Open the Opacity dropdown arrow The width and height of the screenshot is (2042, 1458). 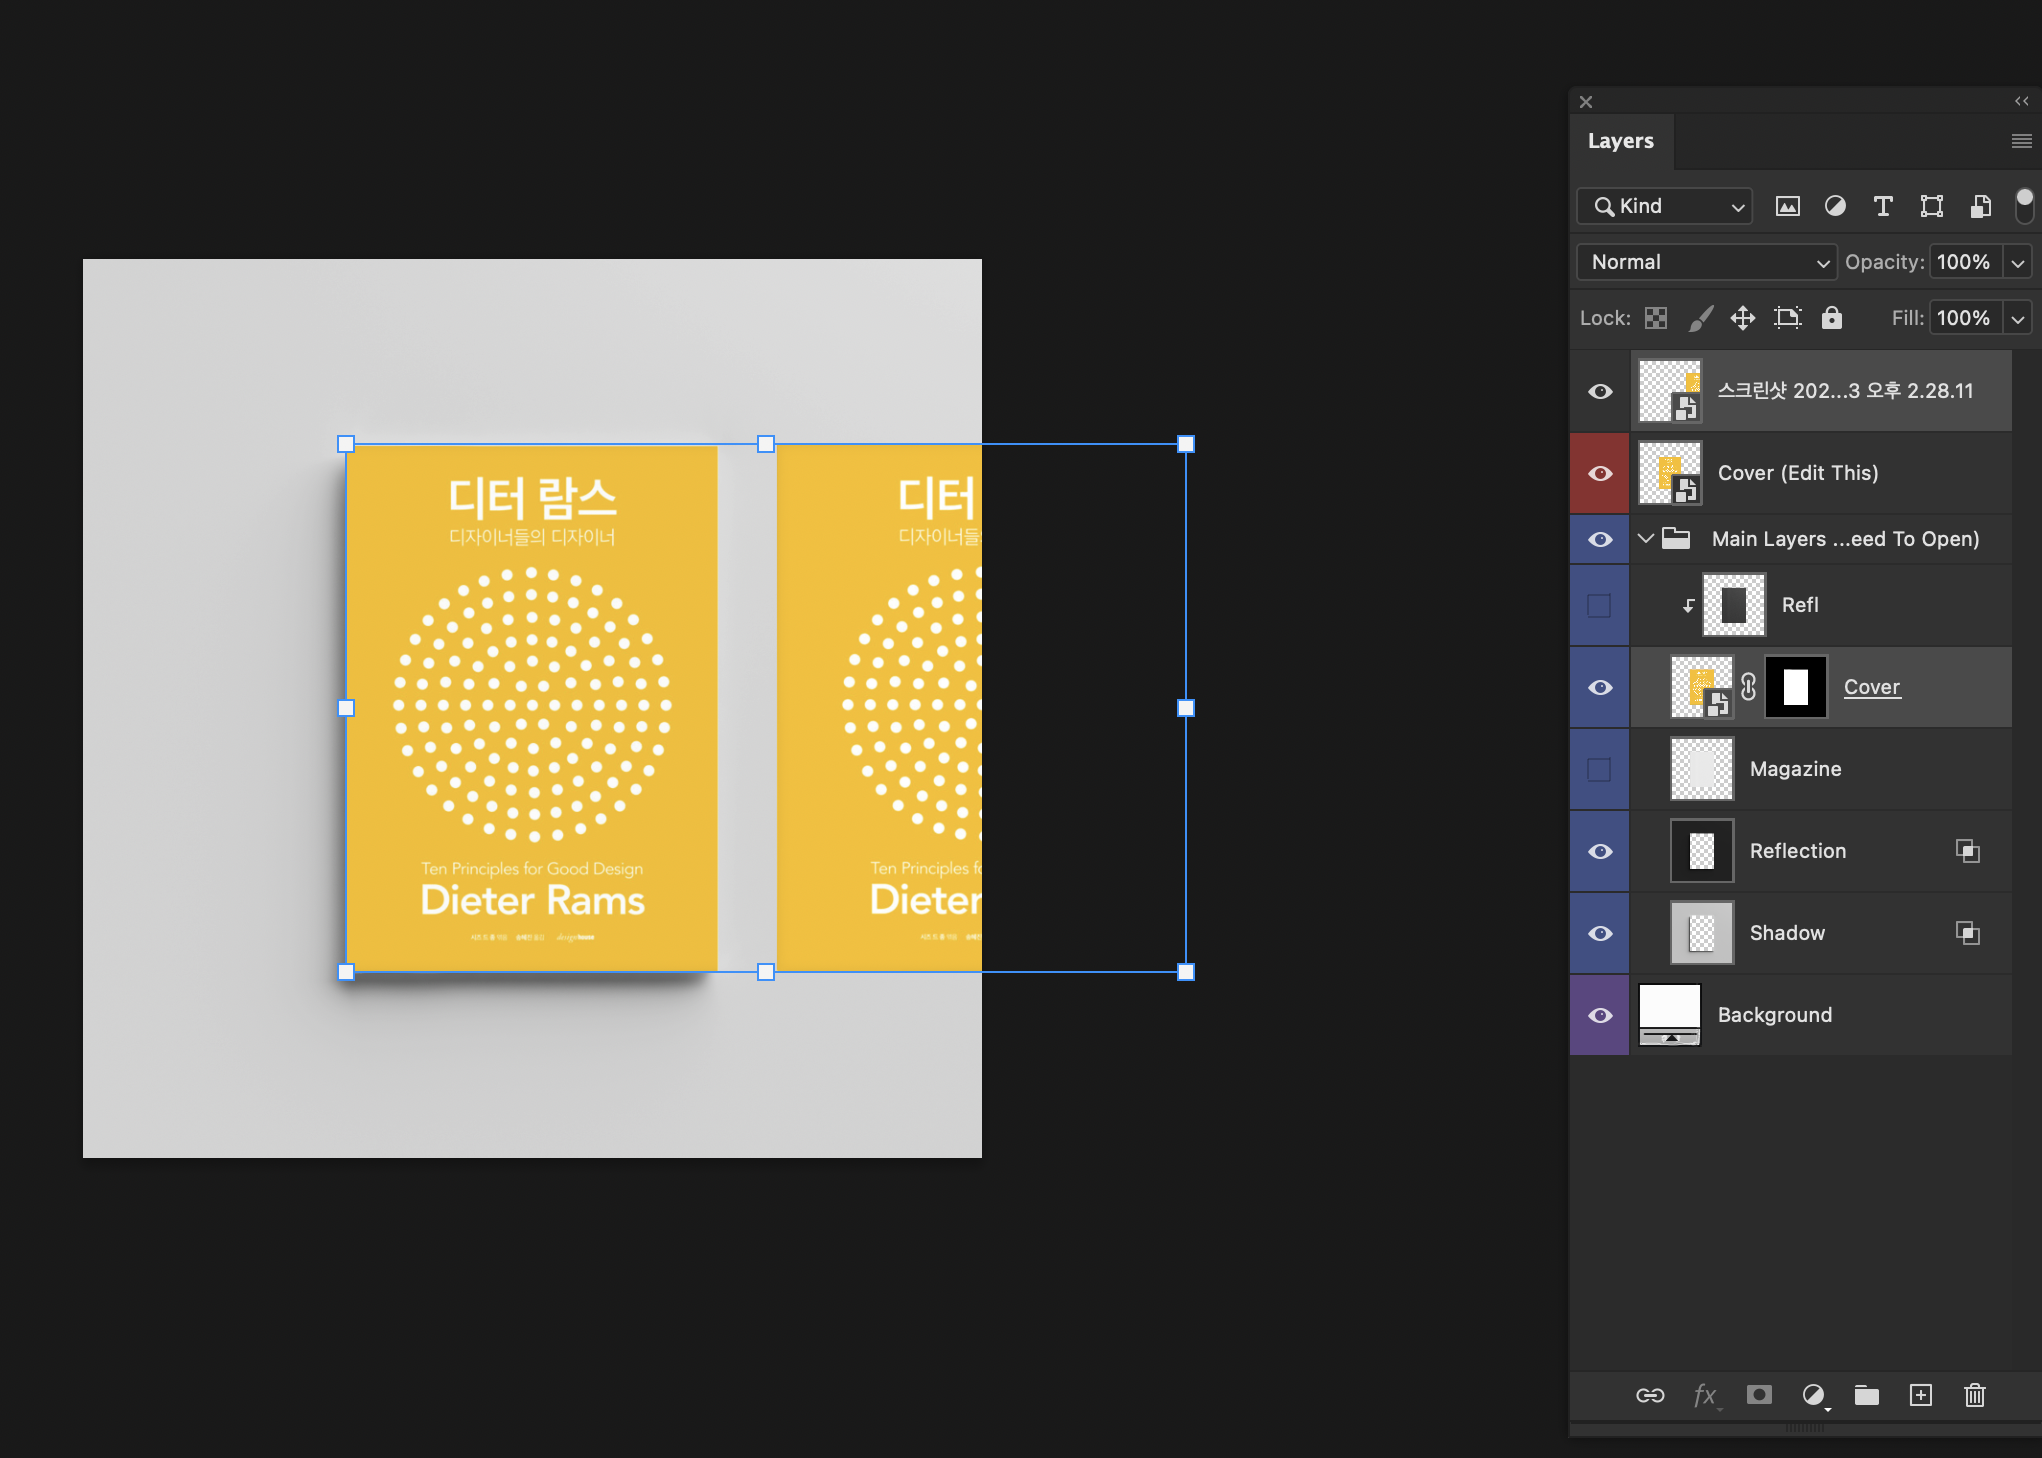(2018, 263)
